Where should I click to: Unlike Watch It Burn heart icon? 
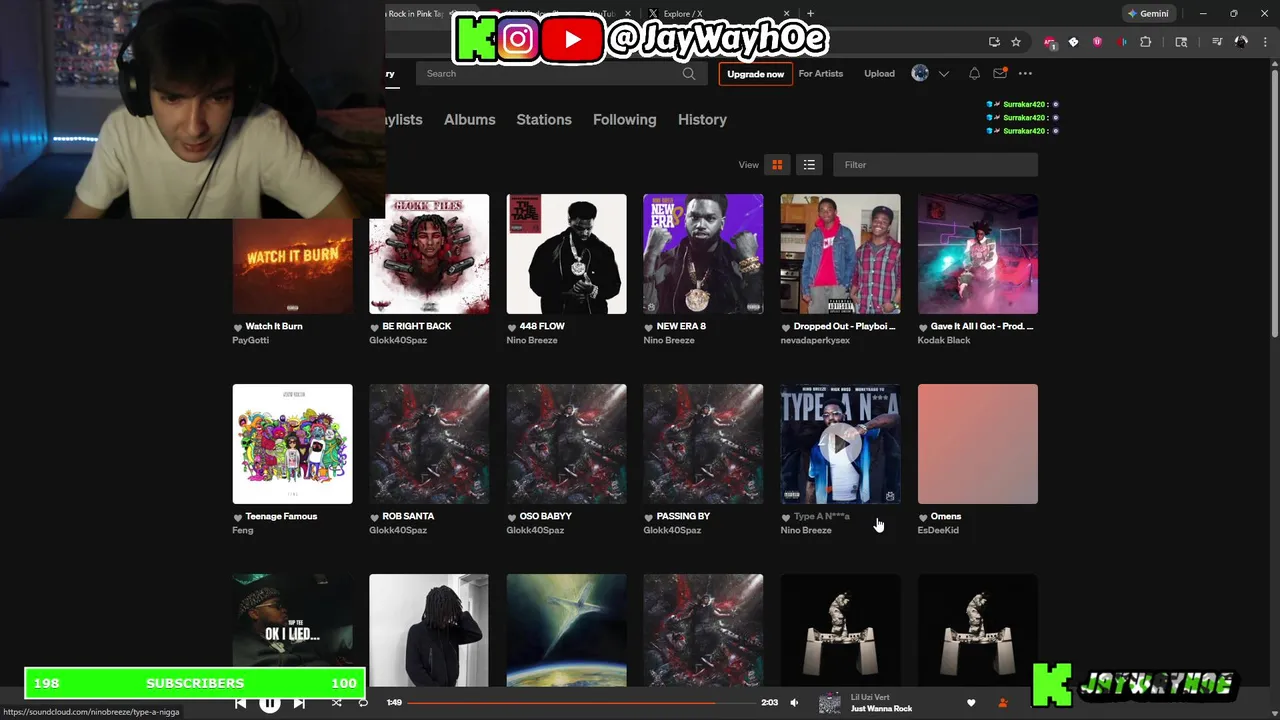(x=238, y=327)
